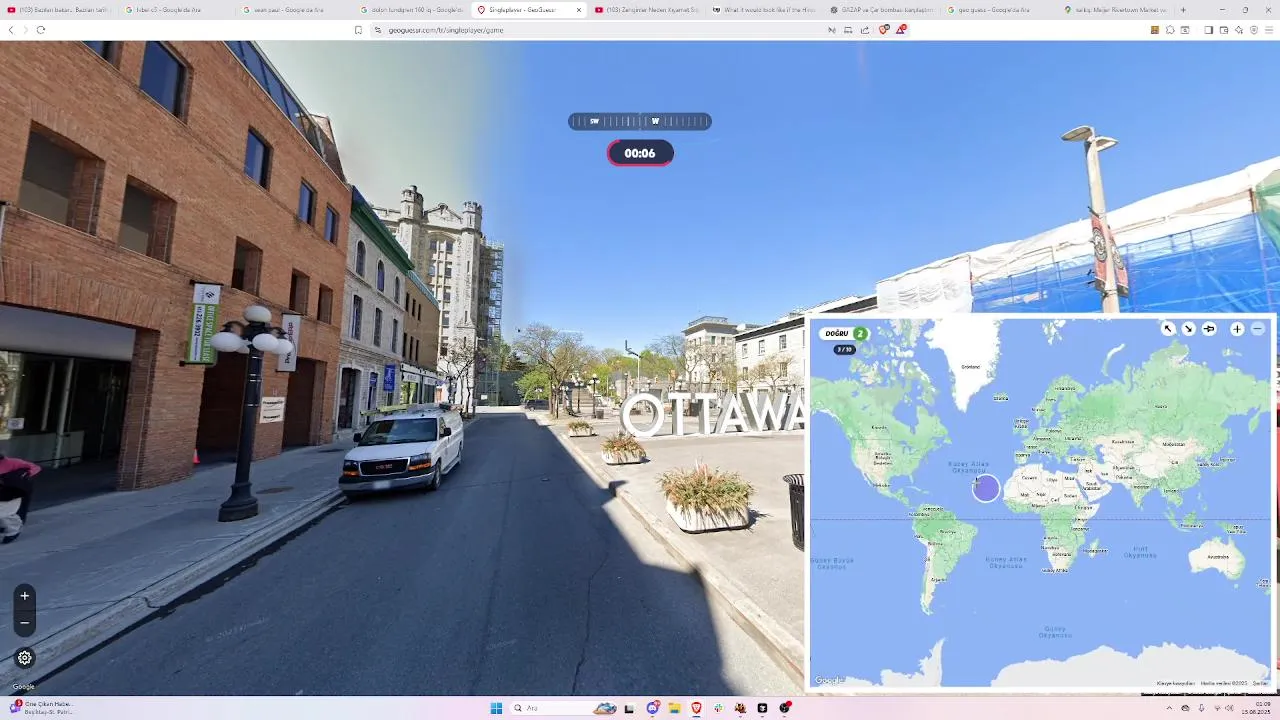
Task: Toggle the browser sidebar panel
Action: (1208, 30)
